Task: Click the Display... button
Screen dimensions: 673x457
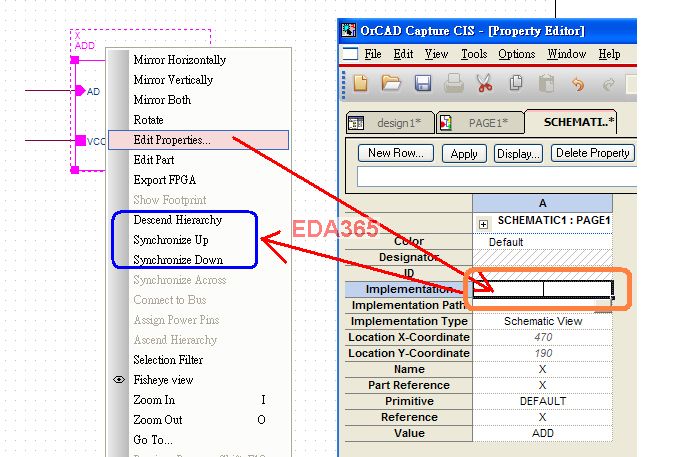Action: 518,154
